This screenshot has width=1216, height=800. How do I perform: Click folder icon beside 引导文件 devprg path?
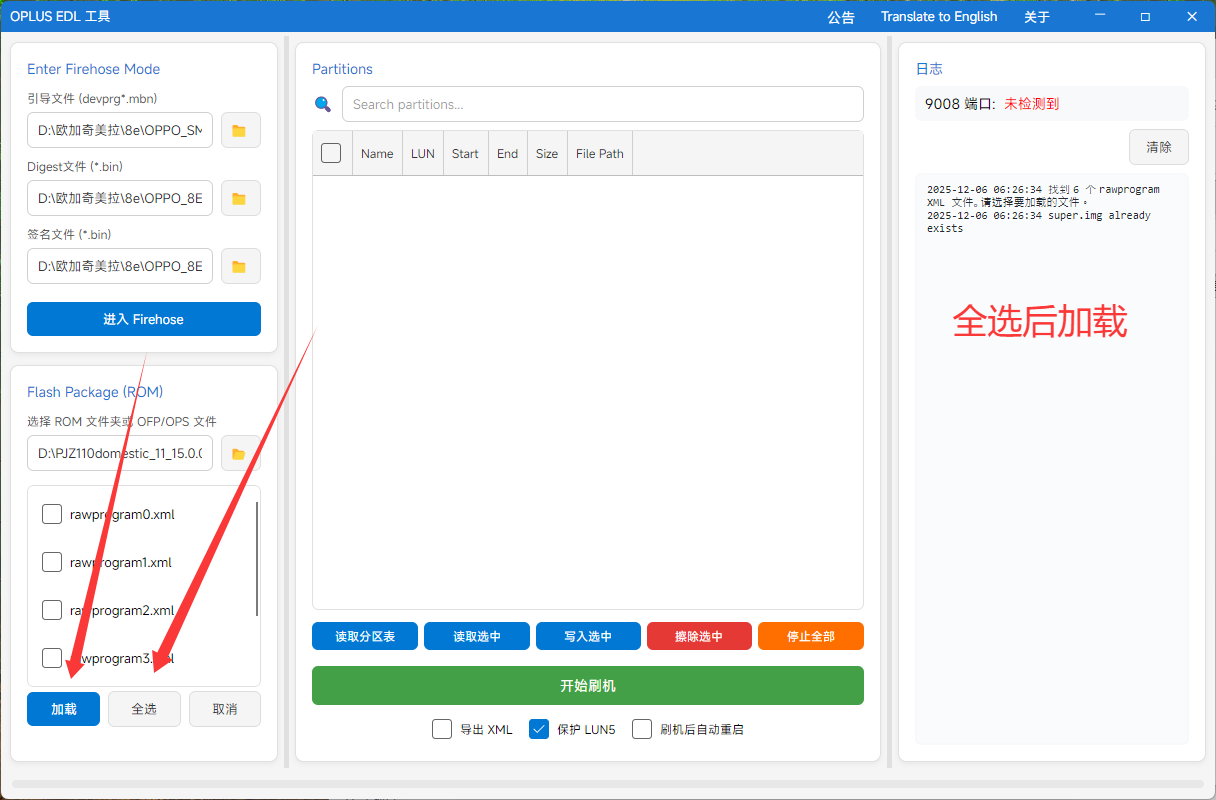coord(240,130)
